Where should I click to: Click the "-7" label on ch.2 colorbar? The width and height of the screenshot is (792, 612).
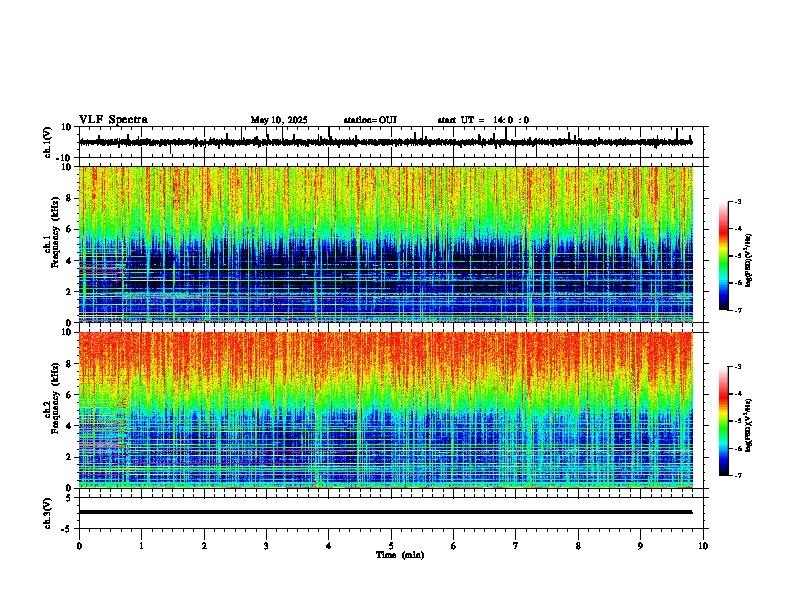click(x=738, y=476)
